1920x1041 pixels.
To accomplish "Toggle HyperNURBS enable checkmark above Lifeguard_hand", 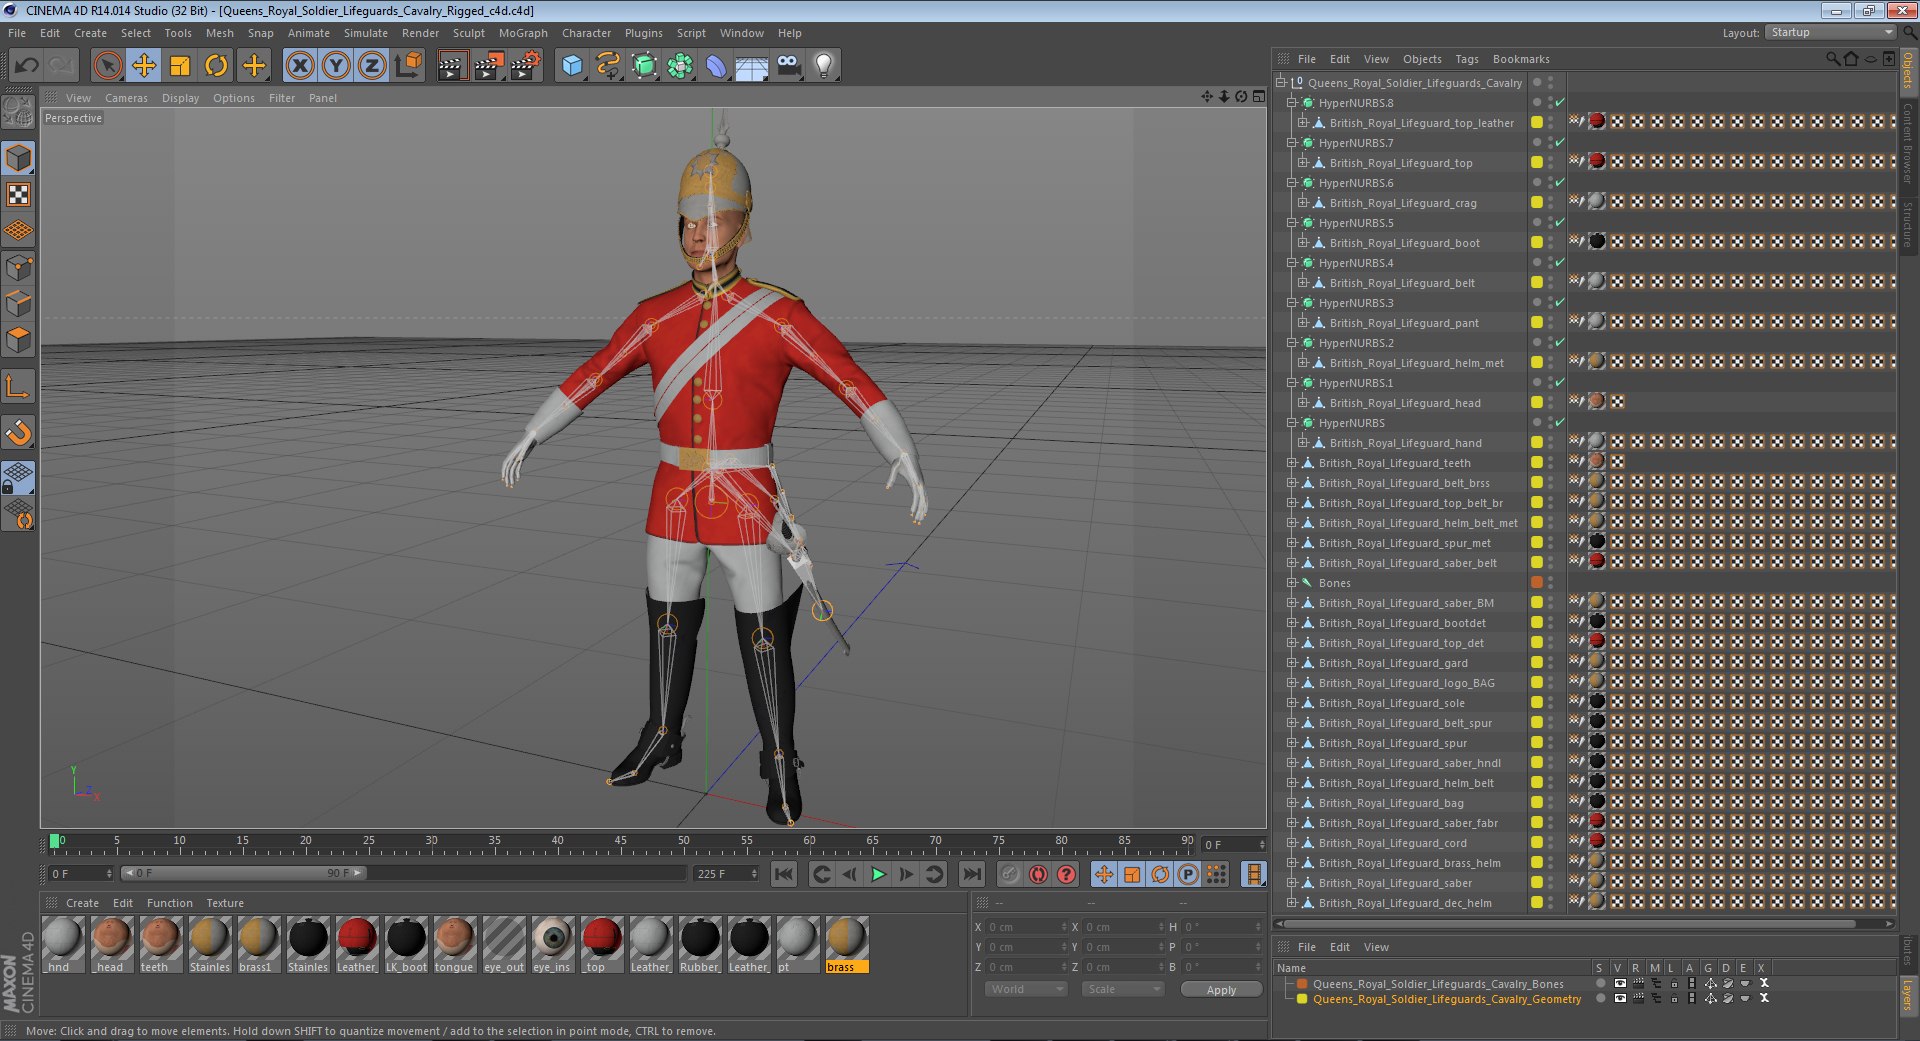I will pos(1560,423).
